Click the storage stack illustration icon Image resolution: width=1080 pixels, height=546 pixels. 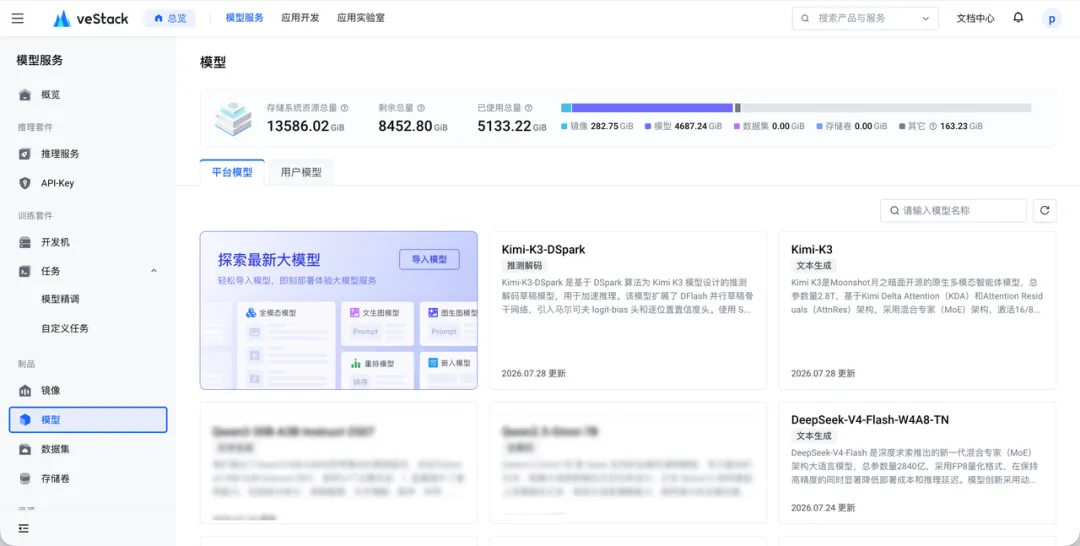(233, 118)
